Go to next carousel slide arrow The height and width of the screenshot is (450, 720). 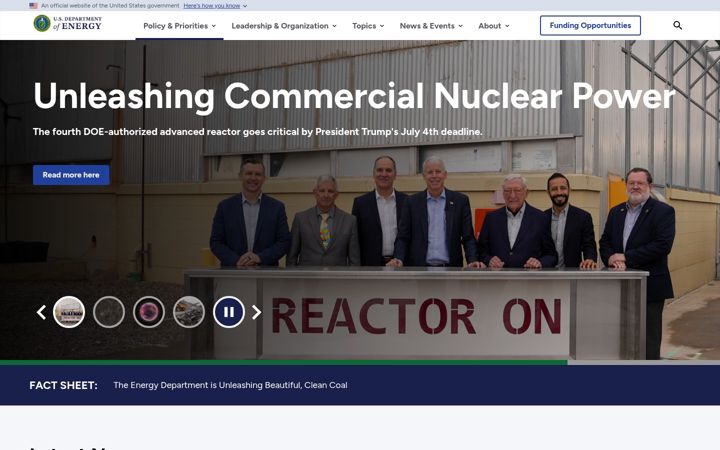[256, 312]
